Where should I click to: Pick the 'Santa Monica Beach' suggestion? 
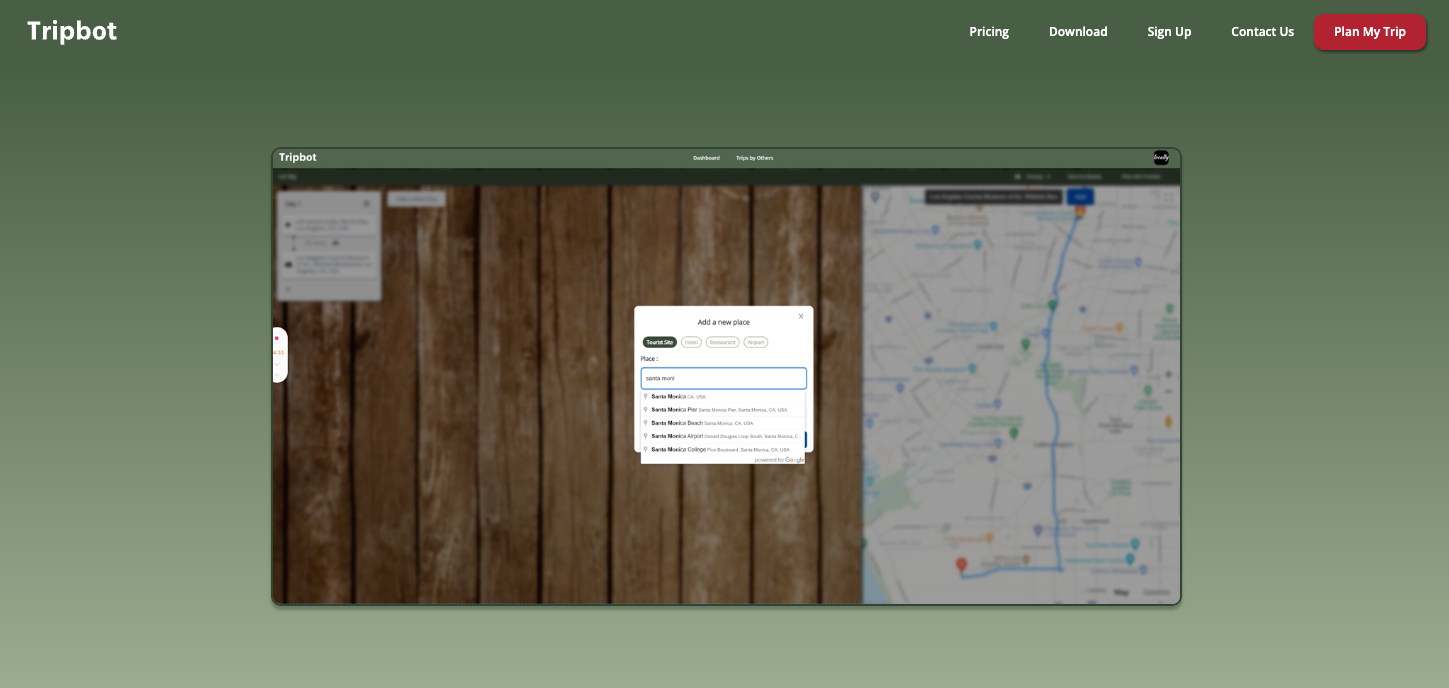coord(723,423)
